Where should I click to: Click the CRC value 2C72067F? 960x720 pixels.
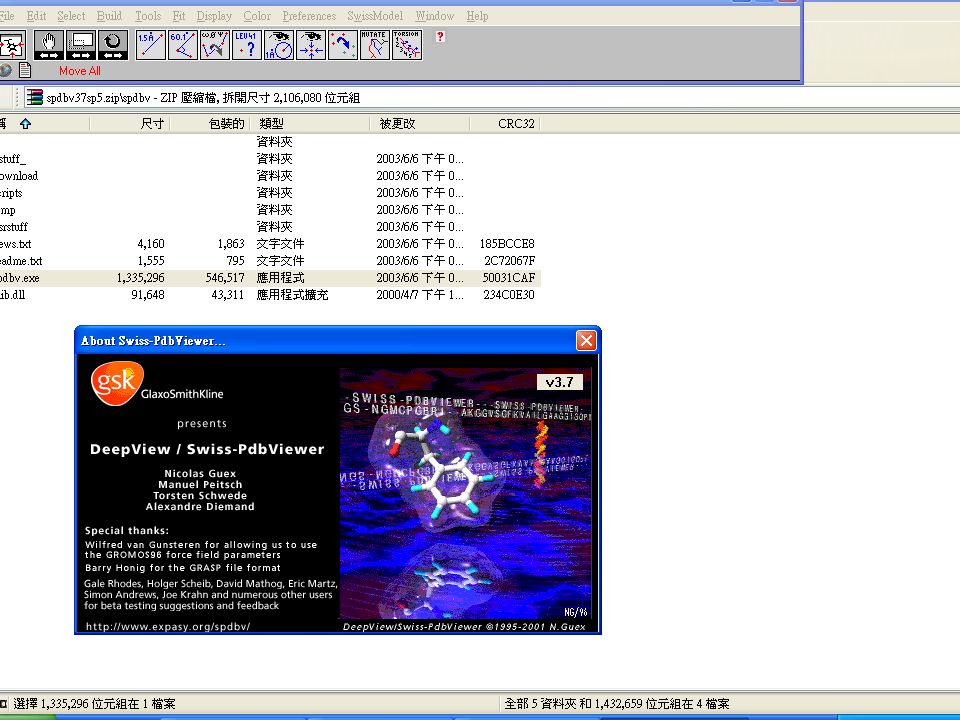pos(509,261)
